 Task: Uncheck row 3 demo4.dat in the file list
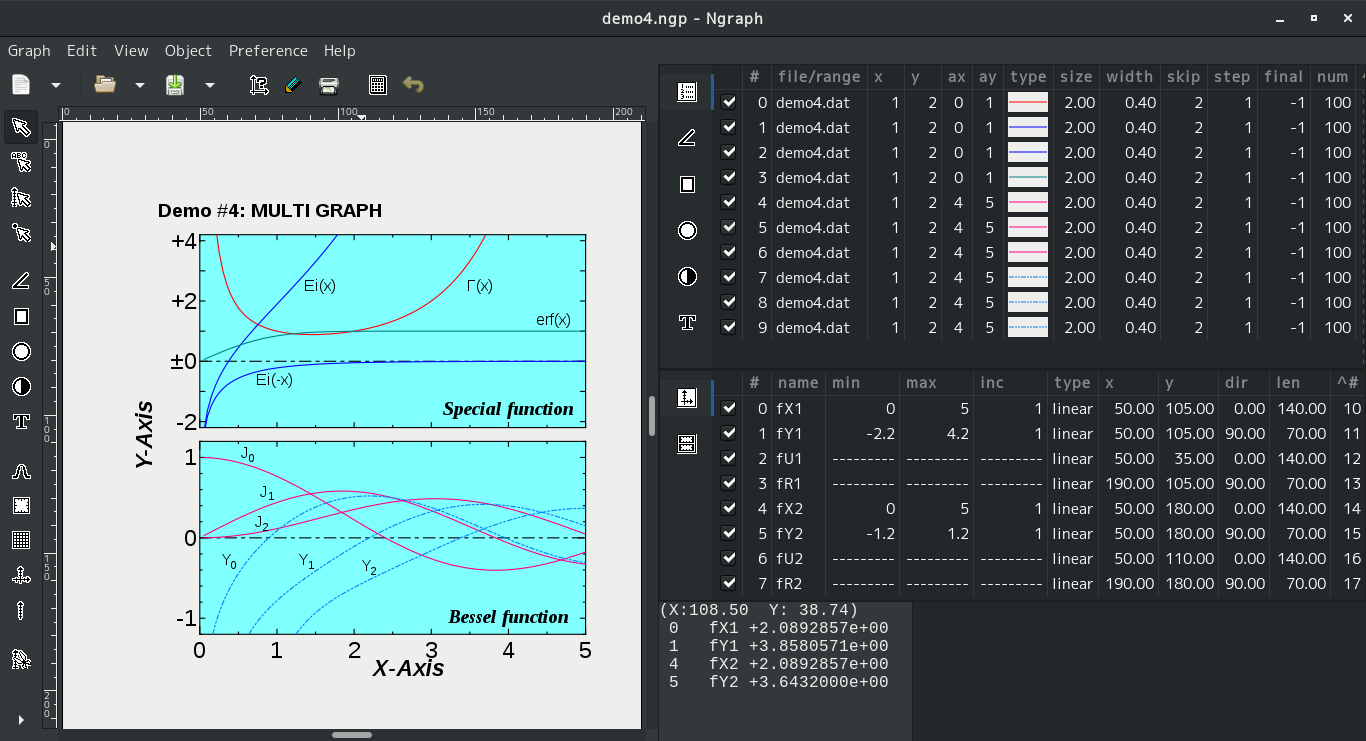pyautogui.click(x=729, y=177)
